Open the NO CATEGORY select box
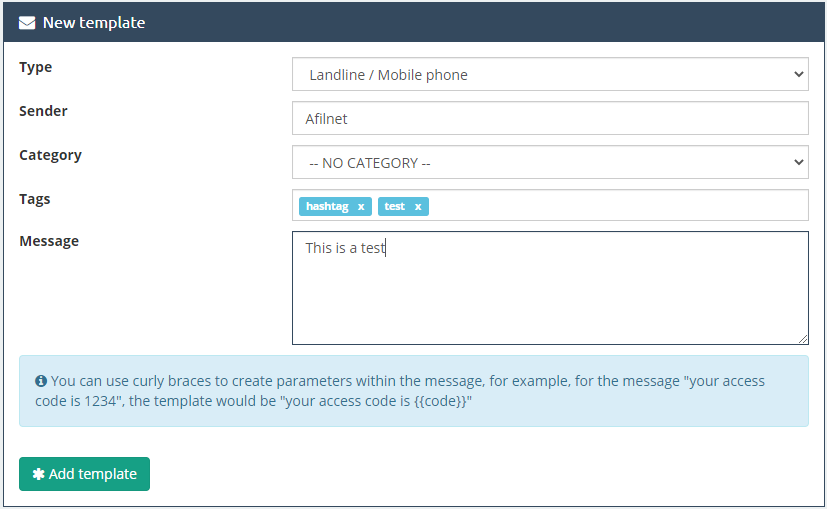827x509 pixels. [x=550, y=162]
